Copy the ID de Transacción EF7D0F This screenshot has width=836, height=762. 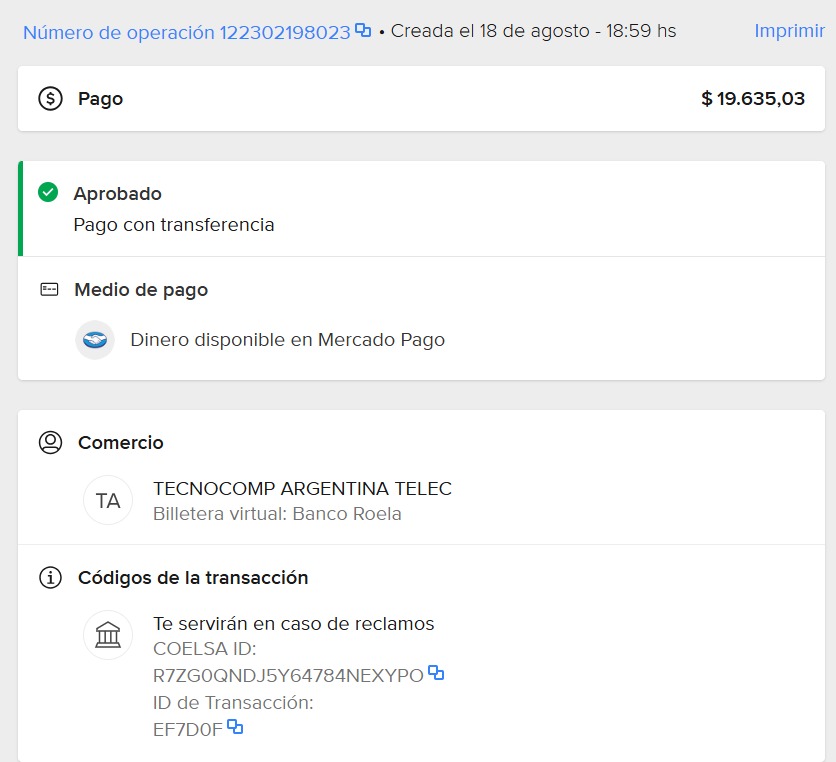(235, 726)
